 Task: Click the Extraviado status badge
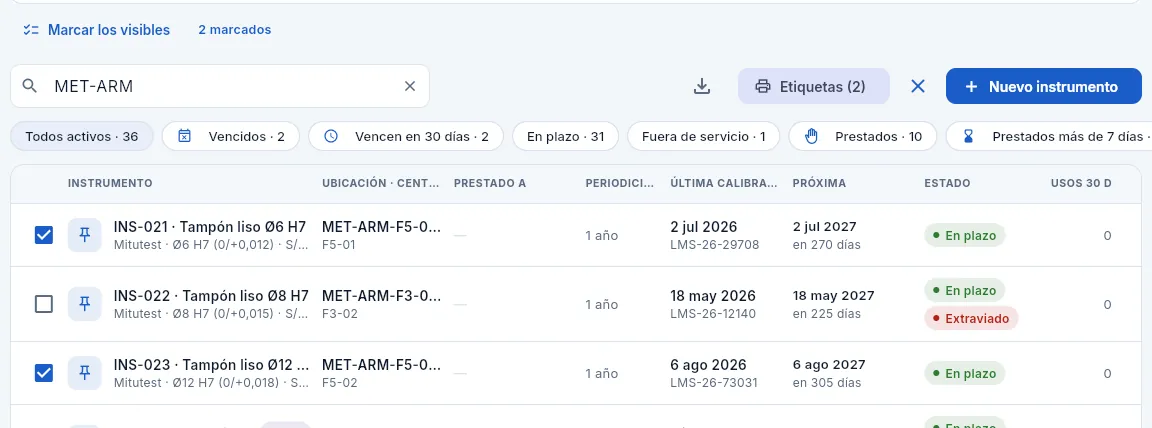click(x=971, y=319)
